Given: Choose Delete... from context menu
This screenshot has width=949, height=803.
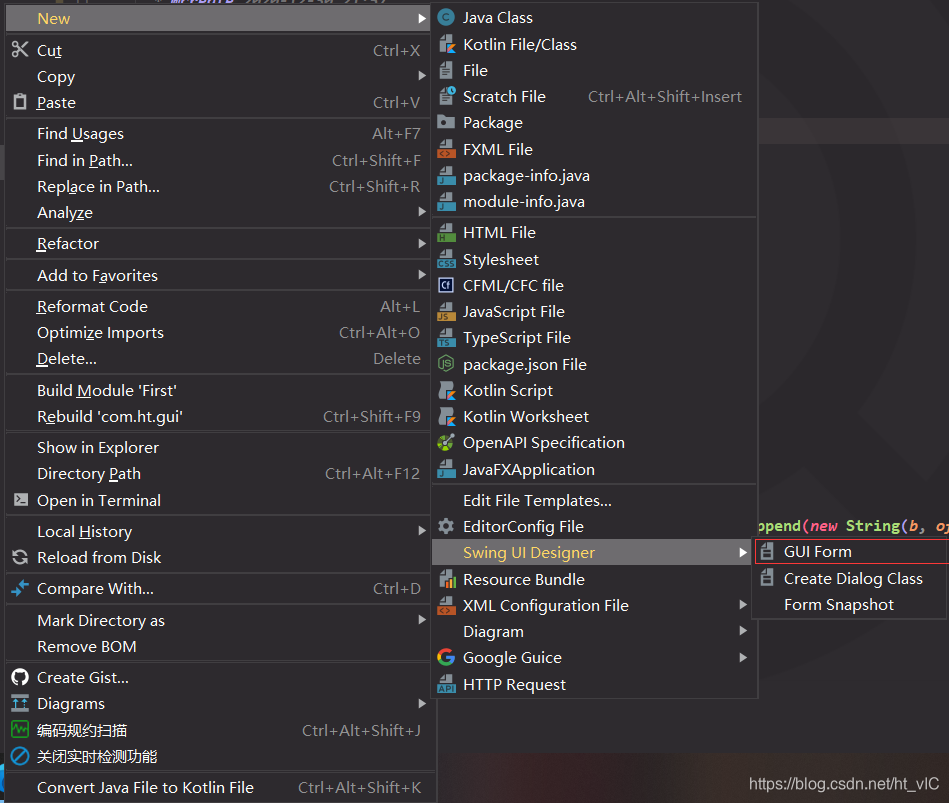Looking at the screenshot, I should point(218,358).
